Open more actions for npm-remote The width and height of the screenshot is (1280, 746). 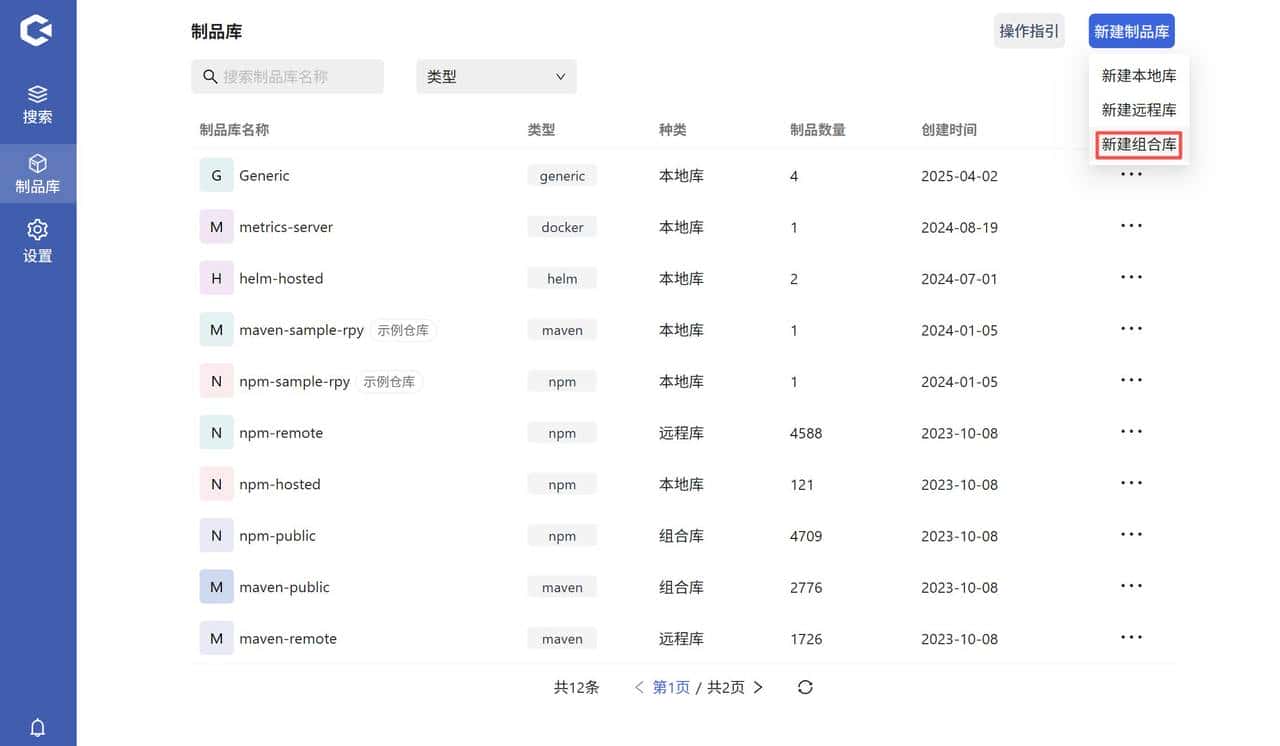click(x=1131, y=432)
